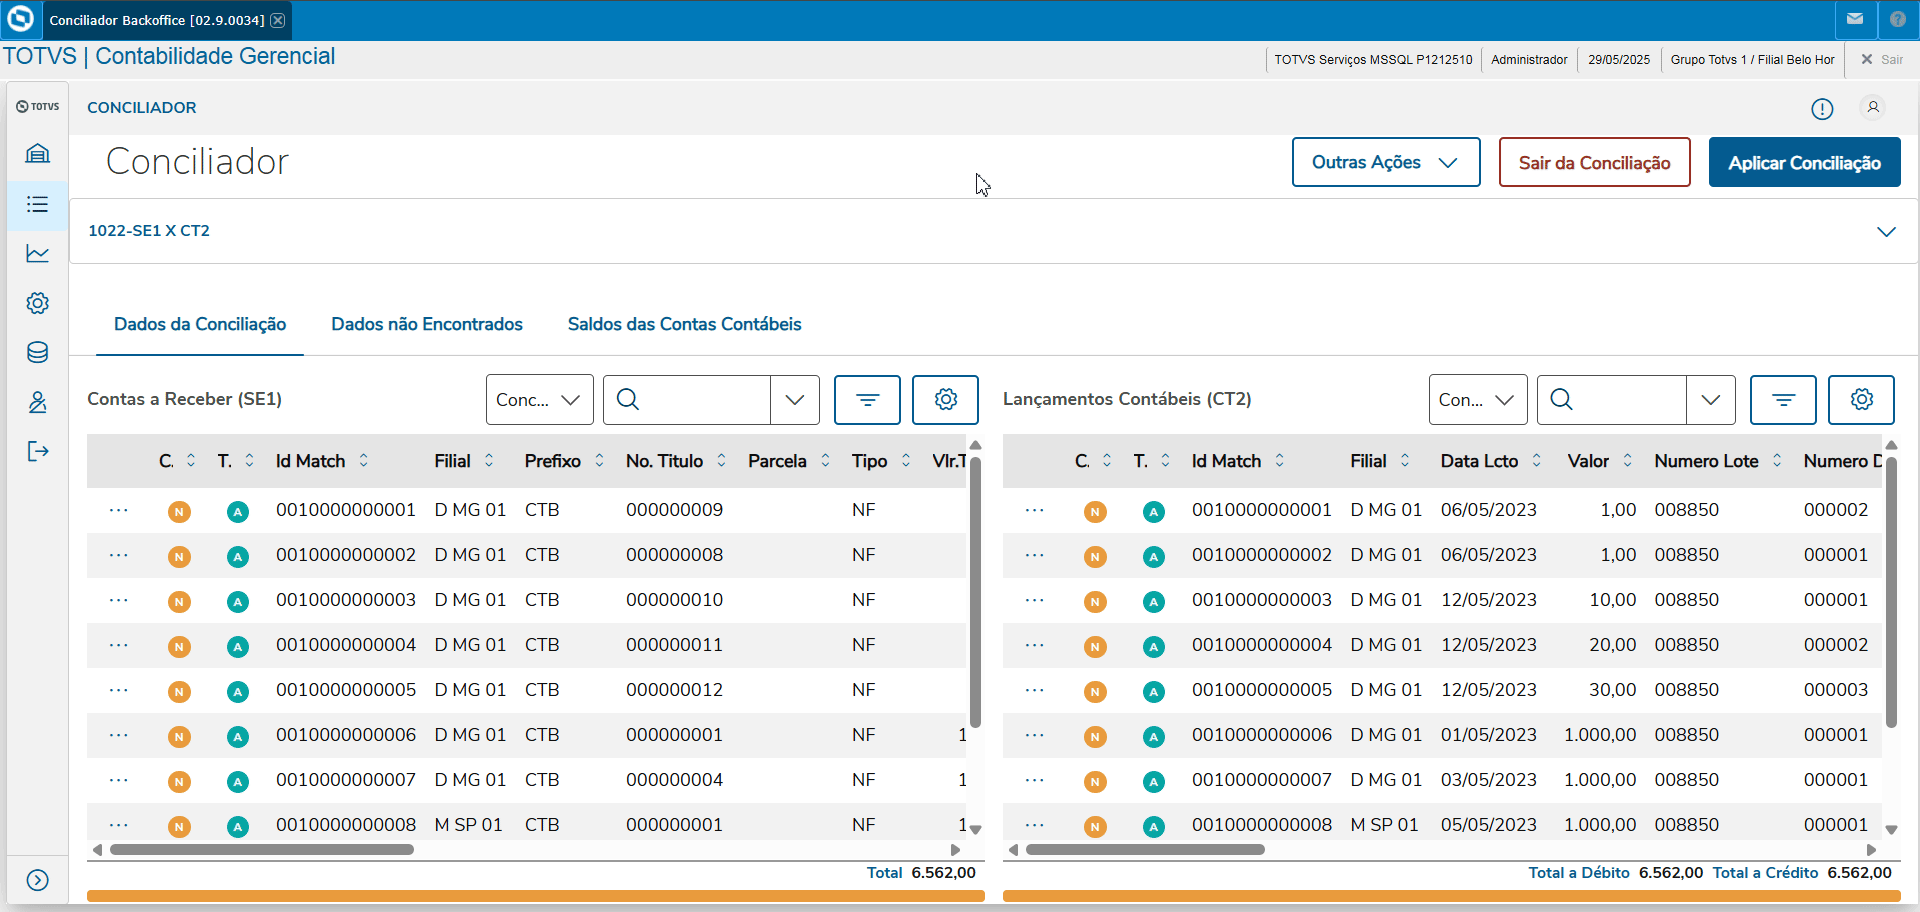Select Saldos das Contas Contábeis tab
Screen dimensions: 1920x912
684,324
